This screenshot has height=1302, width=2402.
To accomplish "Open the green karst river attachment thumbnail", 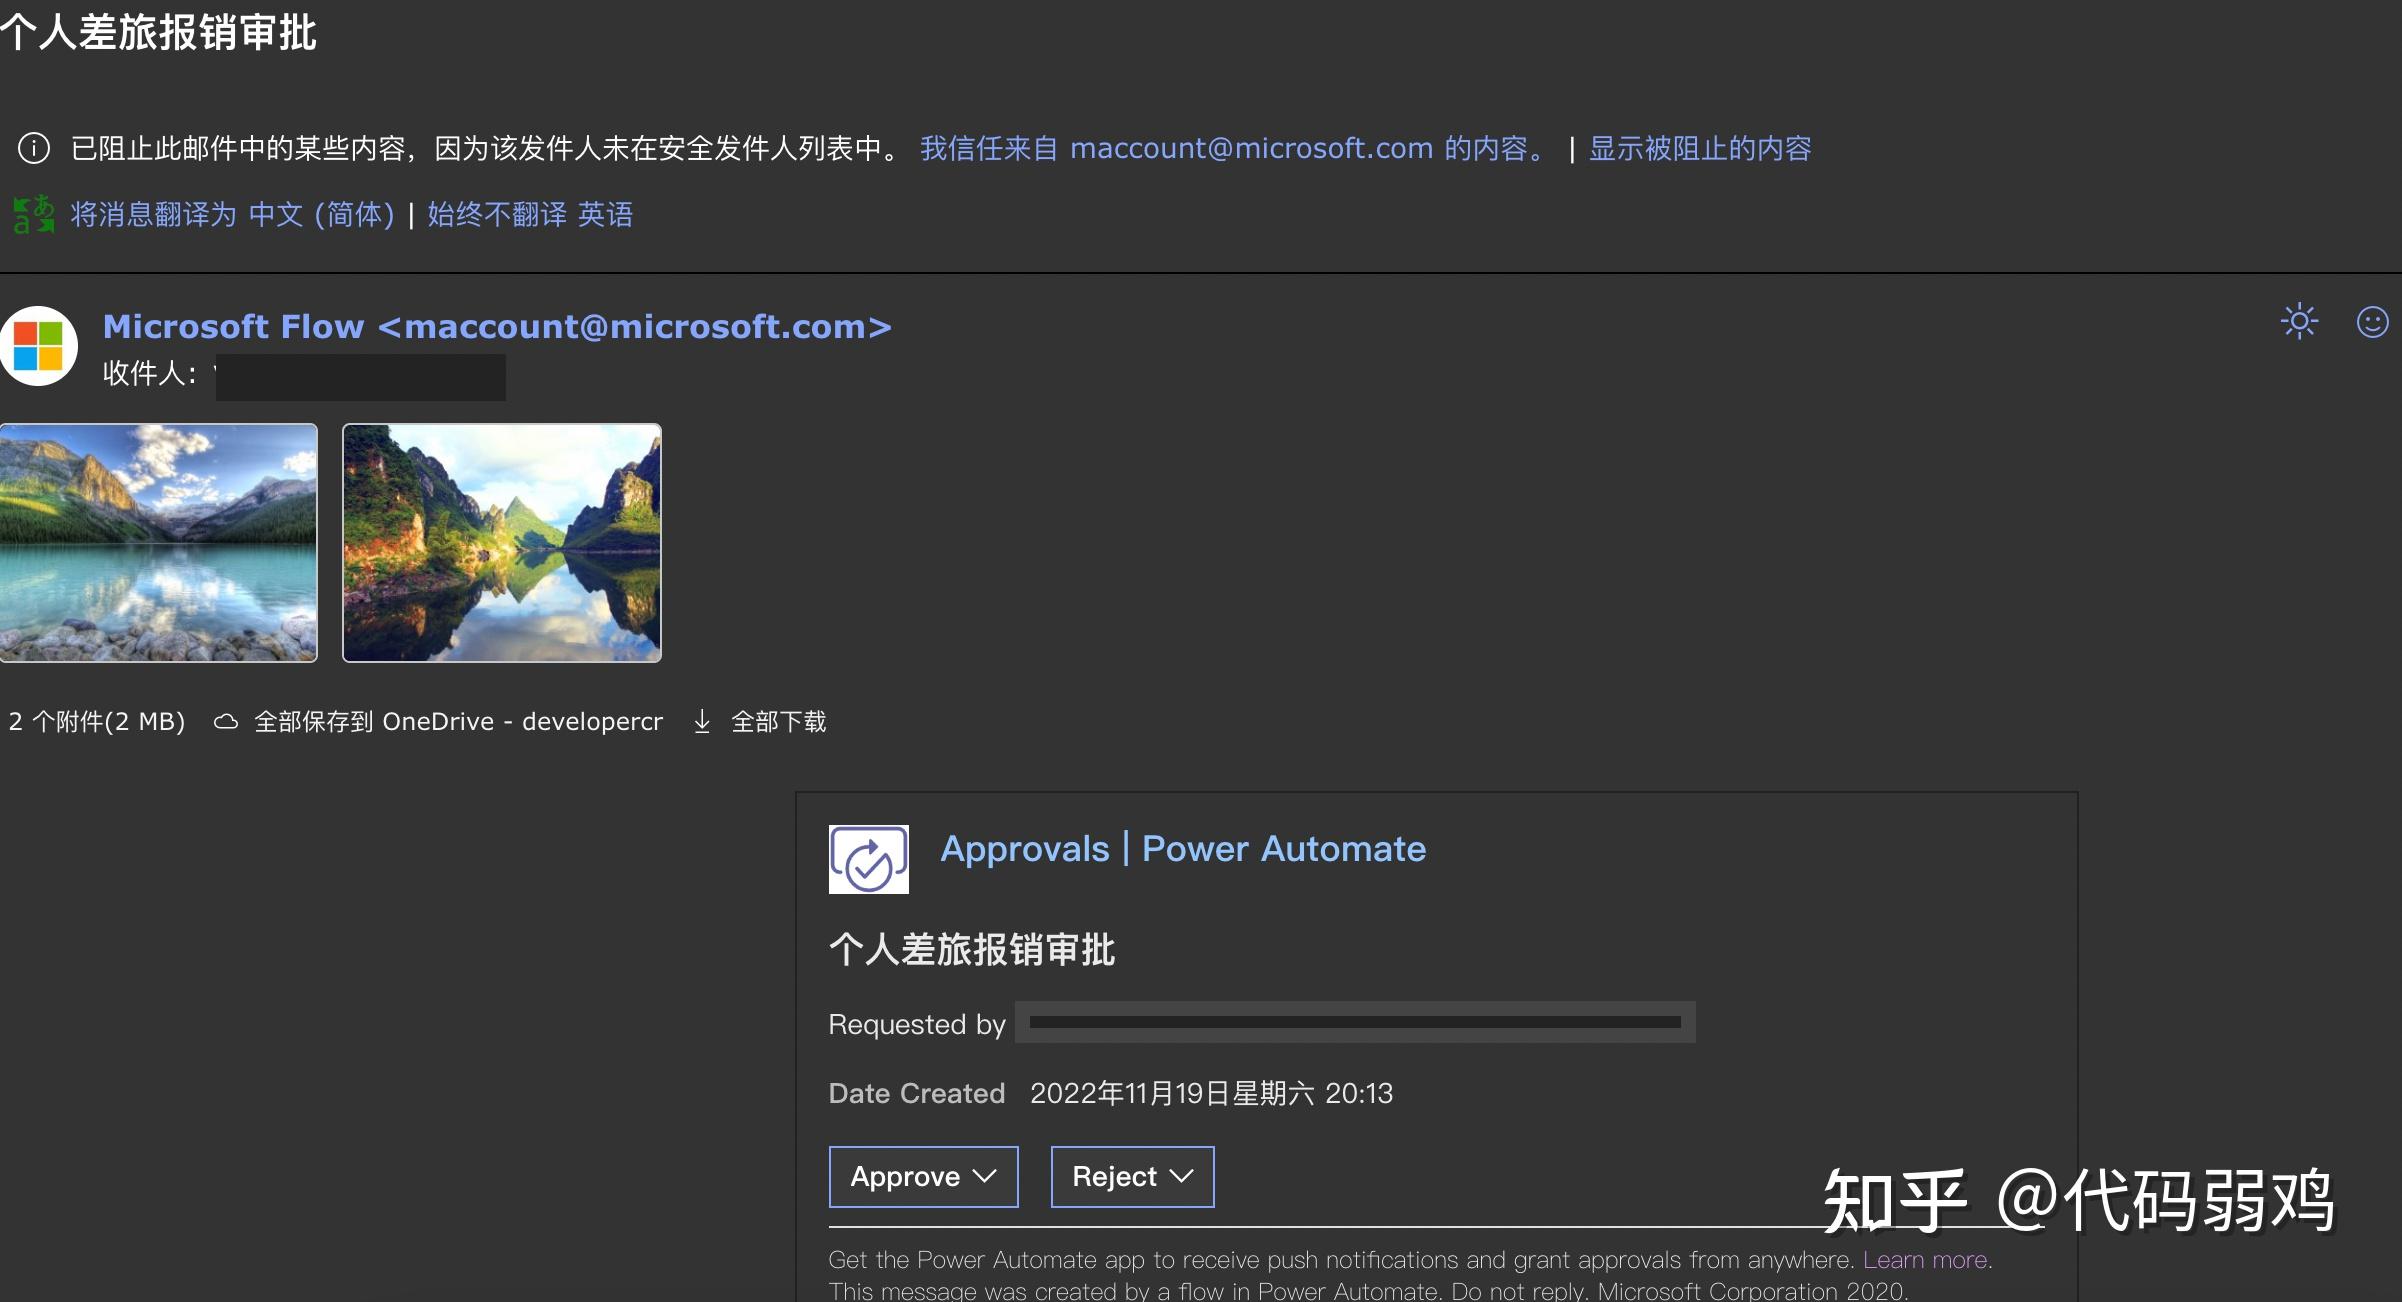I will [x=502, y=543].
